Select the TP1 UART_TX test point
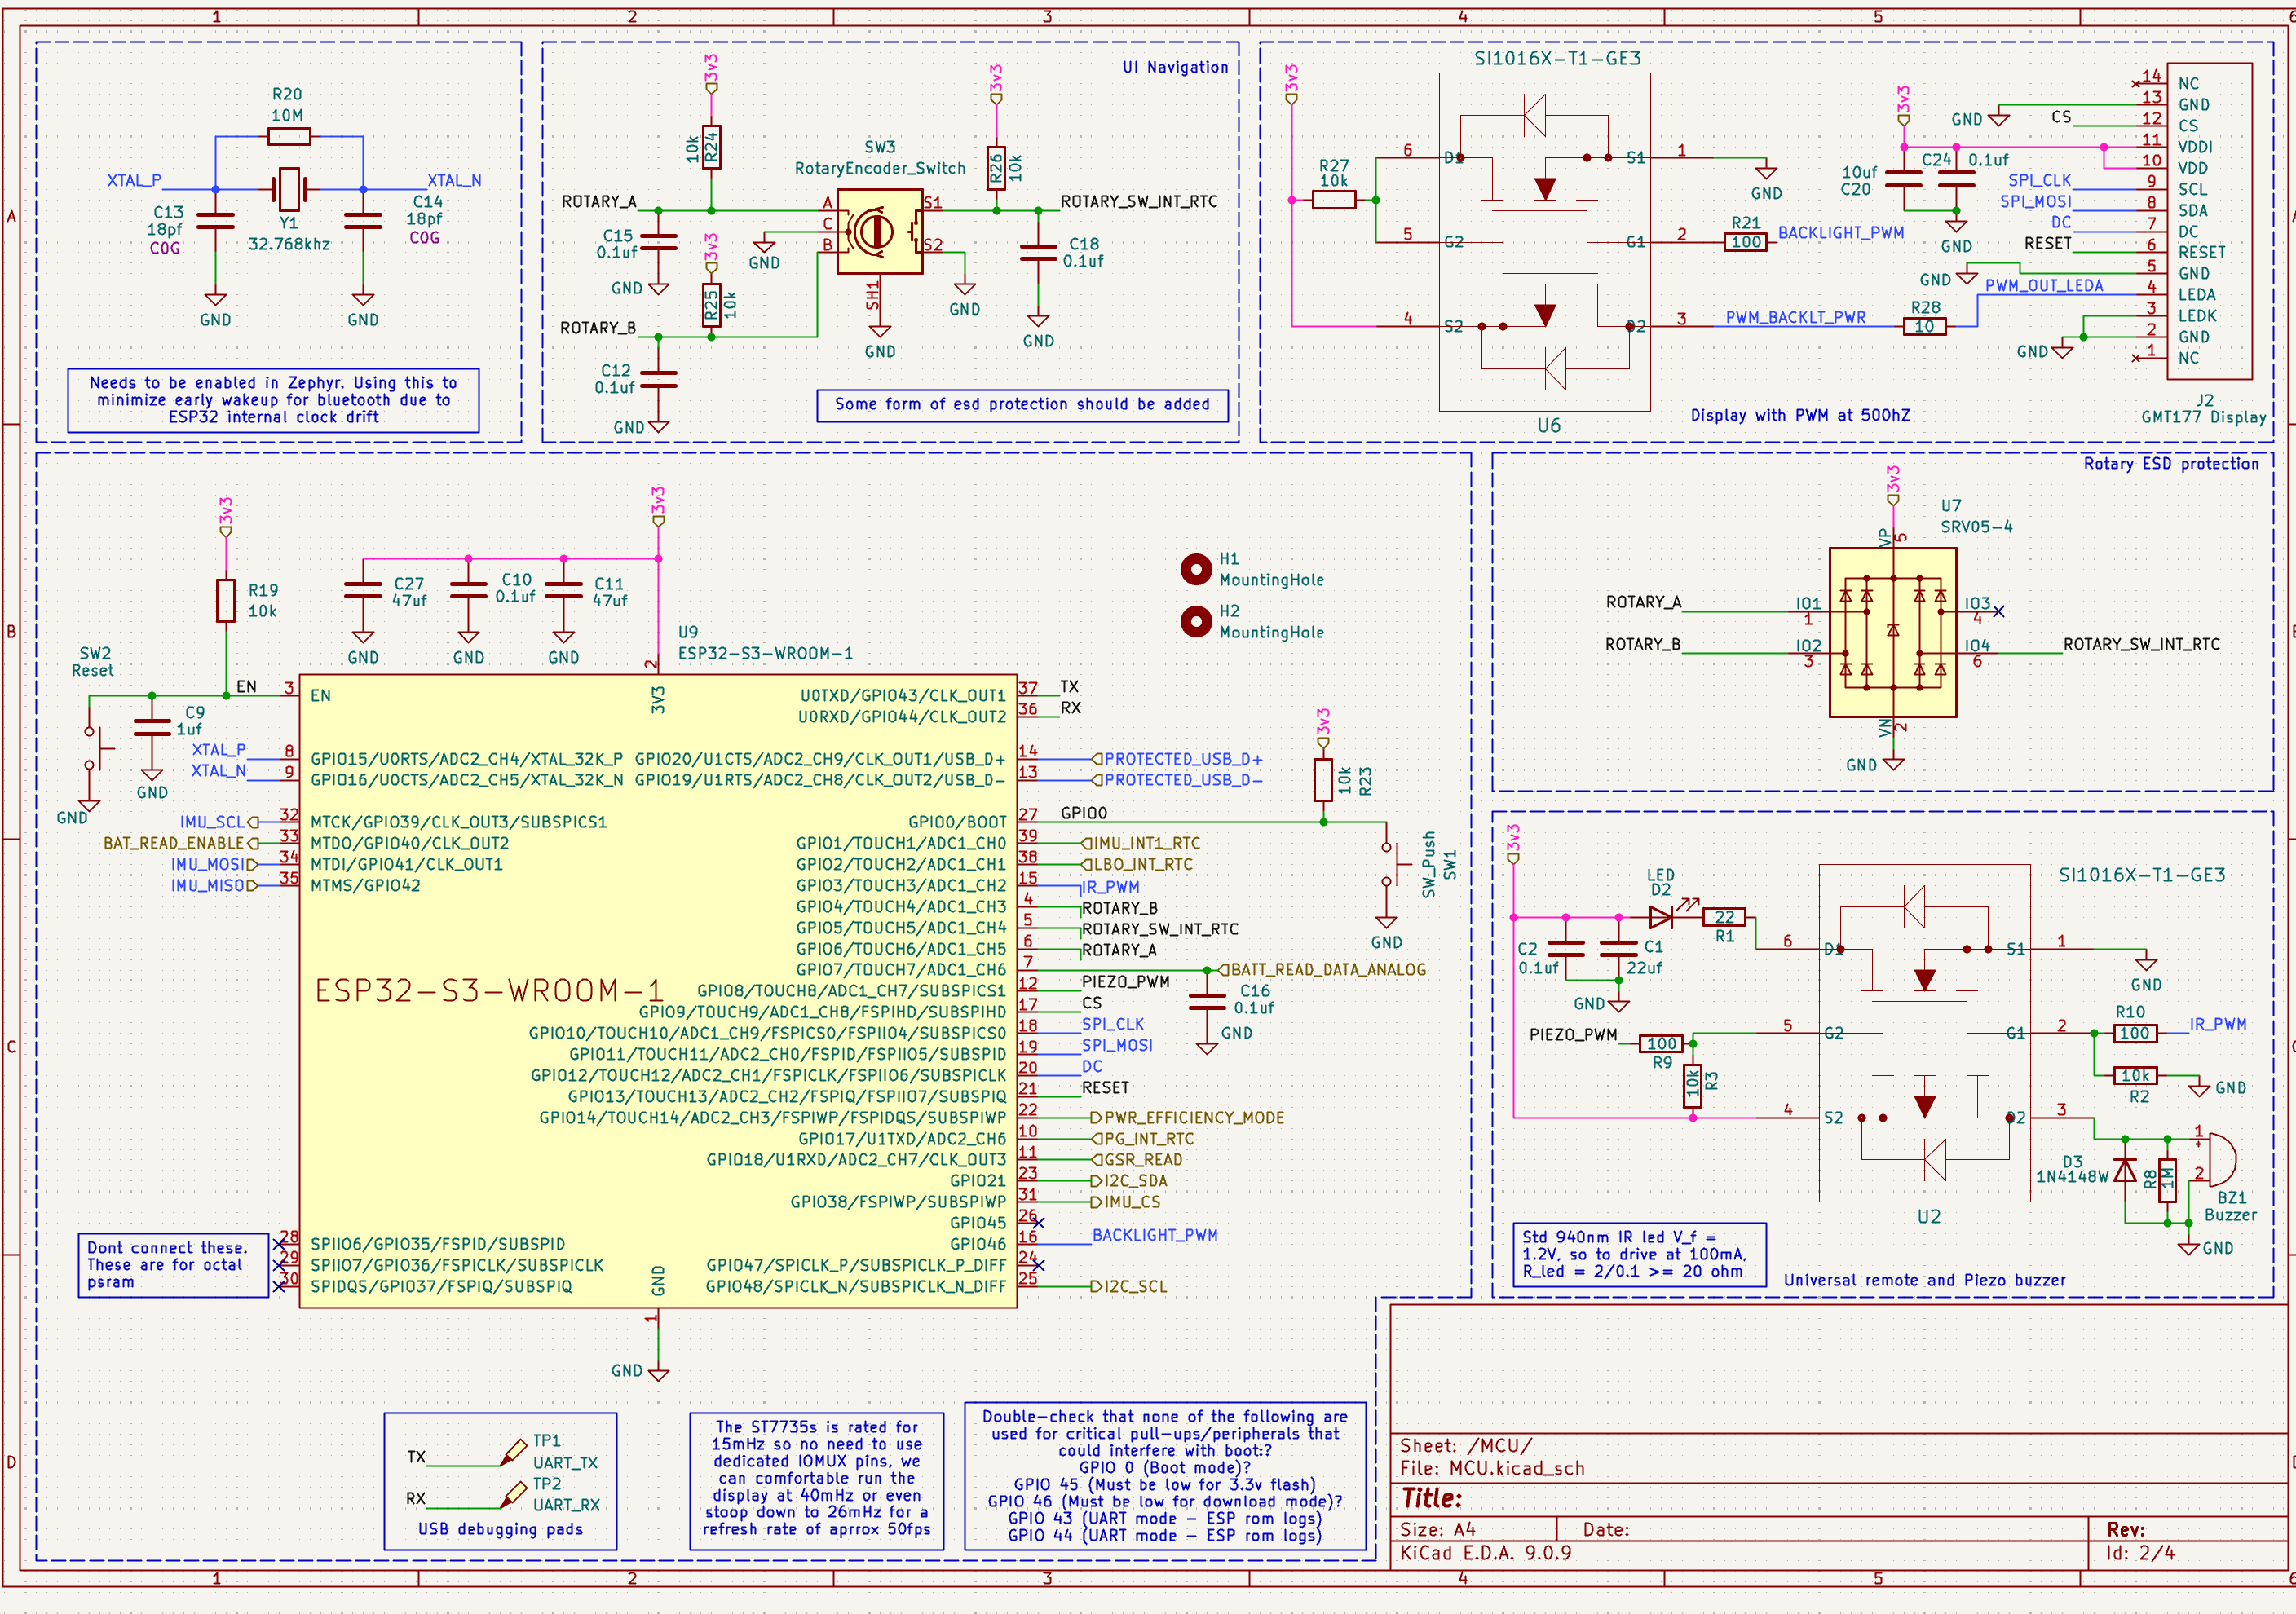The width and height of the screenshot is (2296, 1614). 514,1453
